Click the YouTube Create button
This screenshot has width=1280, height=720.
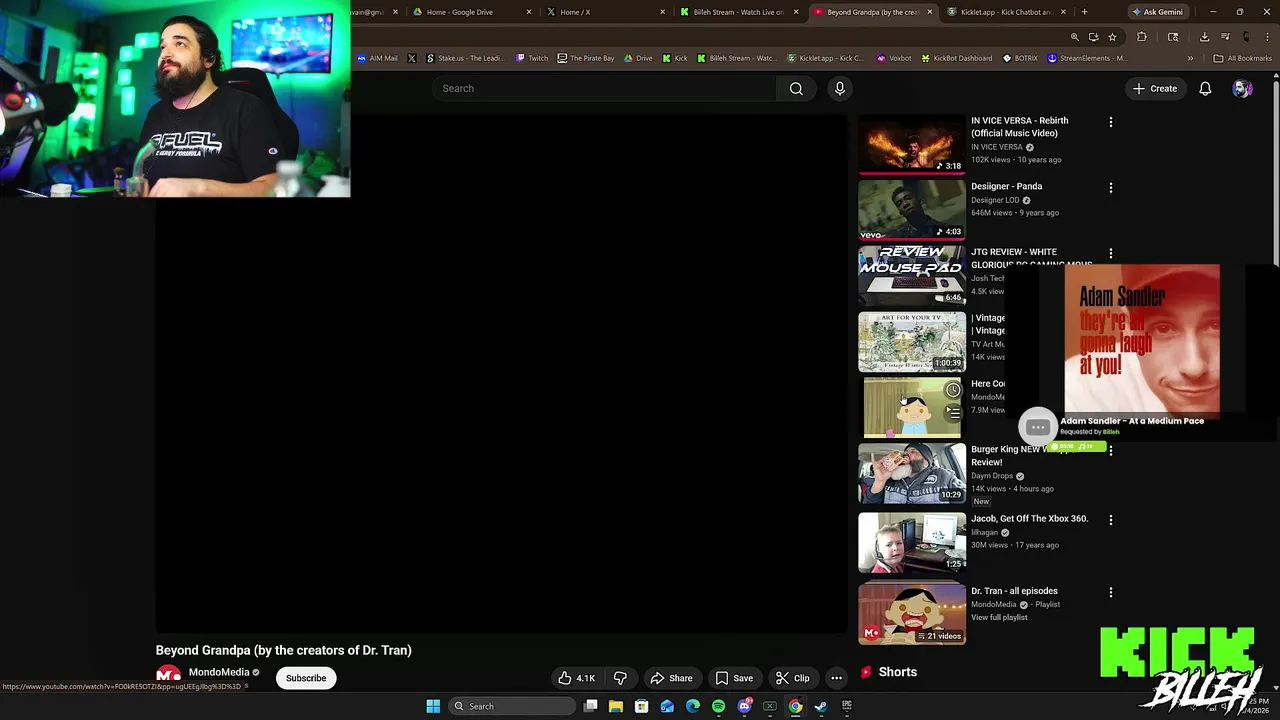click(1154, 88)
